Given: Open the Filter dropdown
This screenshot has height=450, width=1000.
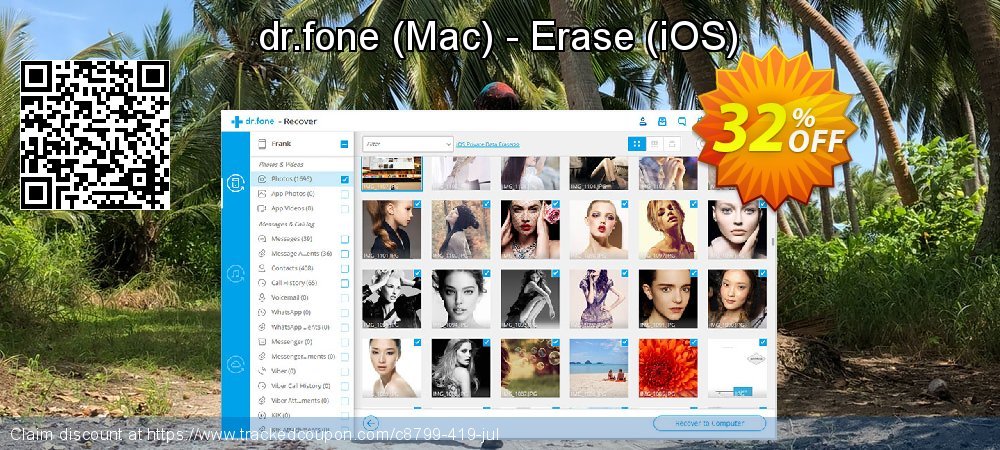Looking at the screenshot, I should (x=408, y=145).
